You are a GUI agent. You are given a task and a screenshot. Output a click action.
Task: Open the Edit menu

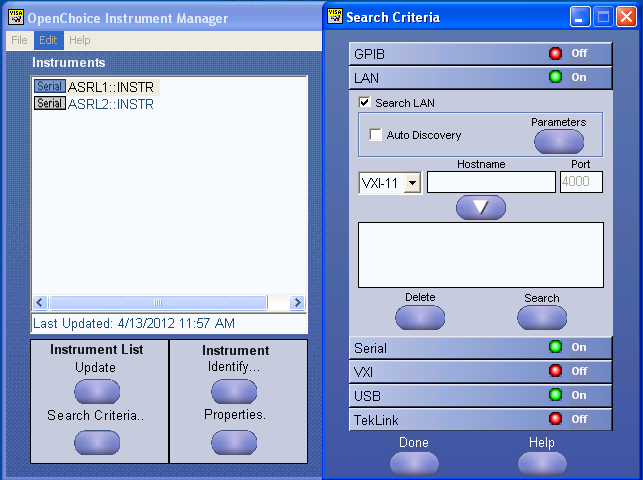[x=48, y=40]
